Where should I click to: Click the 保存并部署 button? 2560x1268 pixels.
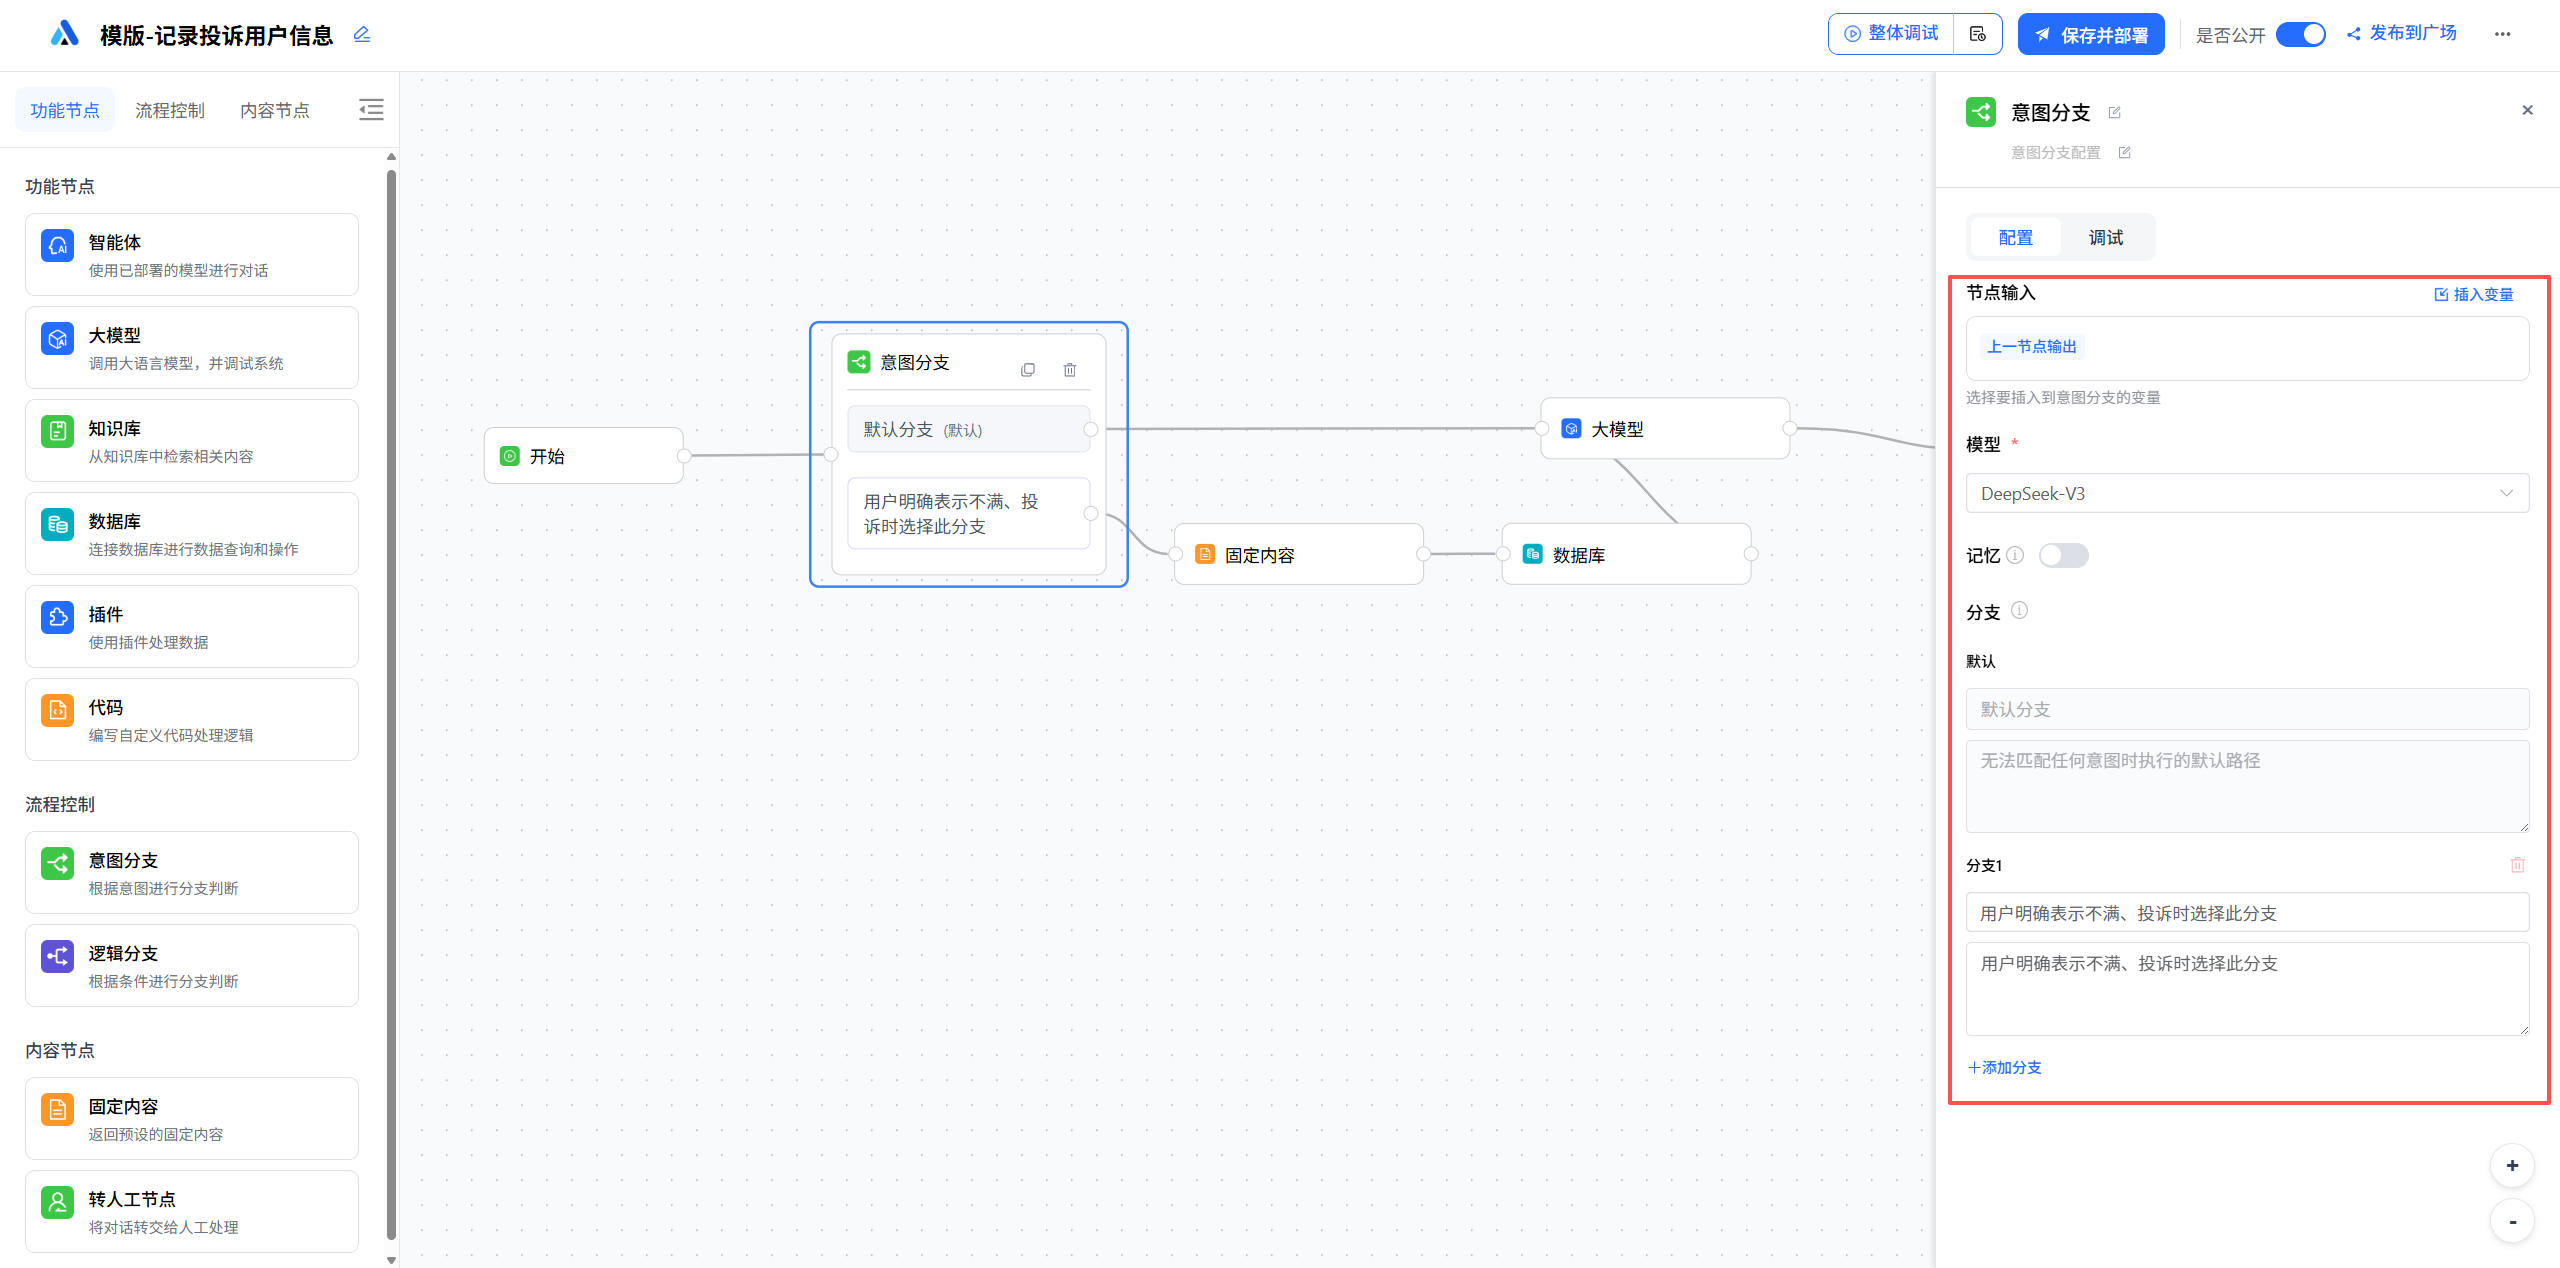click(2090, 34)
